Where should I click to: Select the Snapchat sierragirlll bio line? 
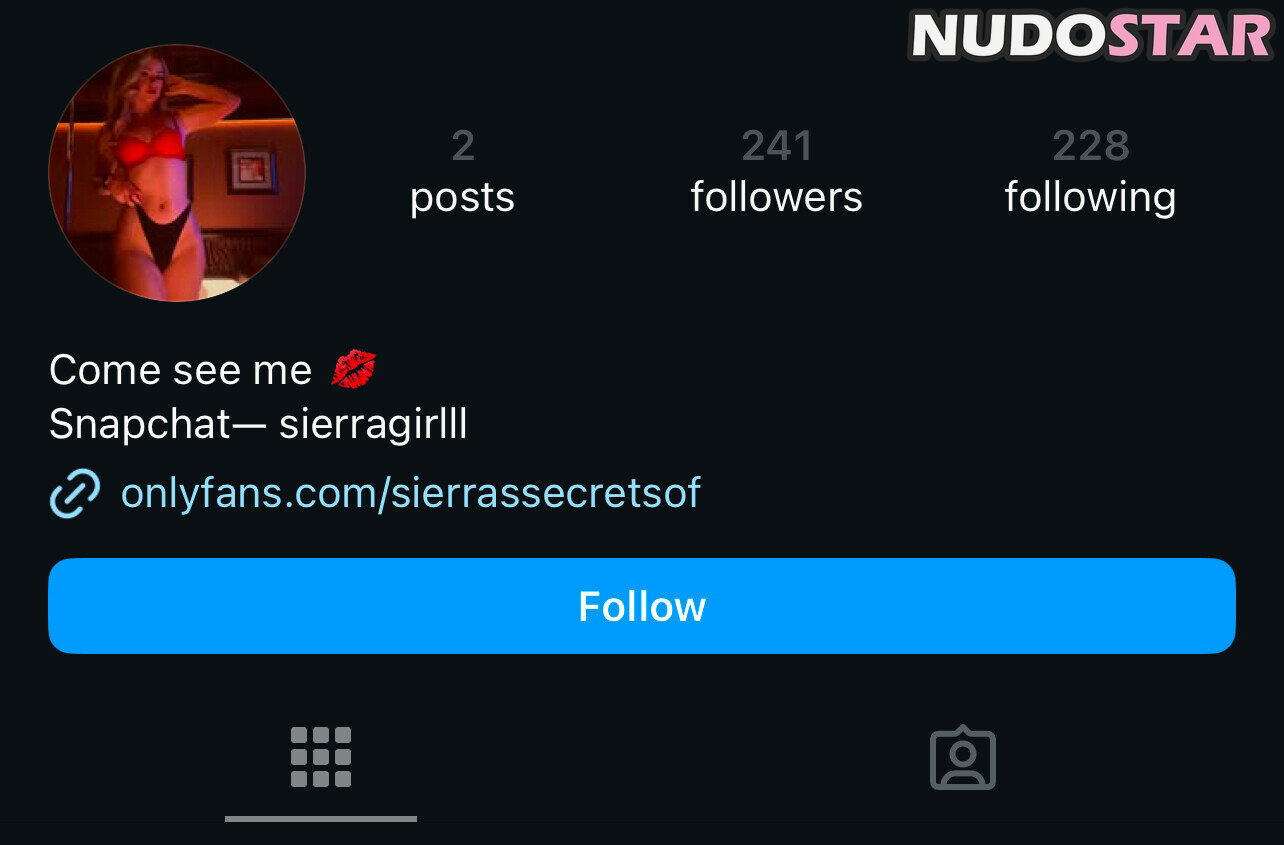[x=258, y=425]
